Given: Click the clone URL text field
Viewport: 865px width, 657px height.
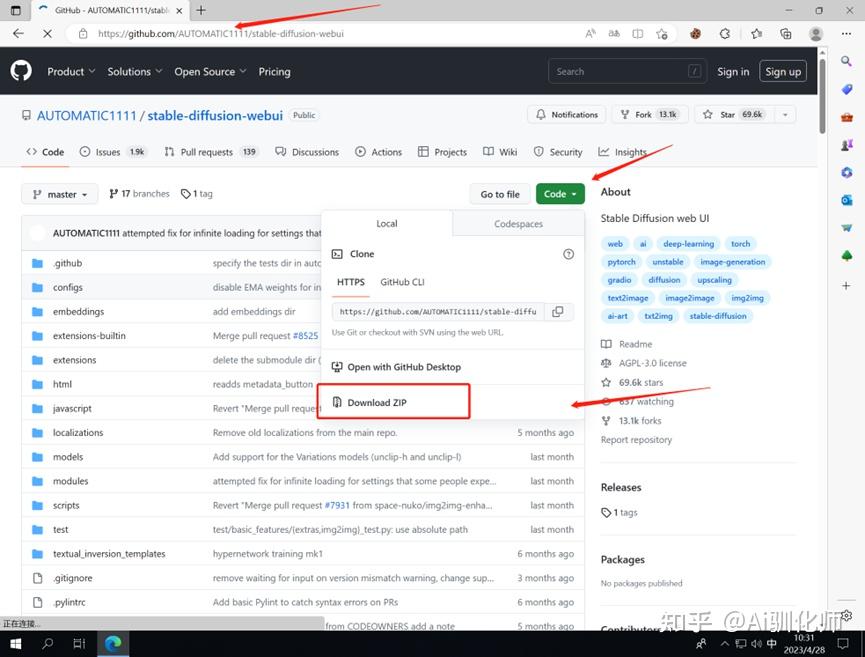Looking at the screenshot, I should tap(438, 312).
